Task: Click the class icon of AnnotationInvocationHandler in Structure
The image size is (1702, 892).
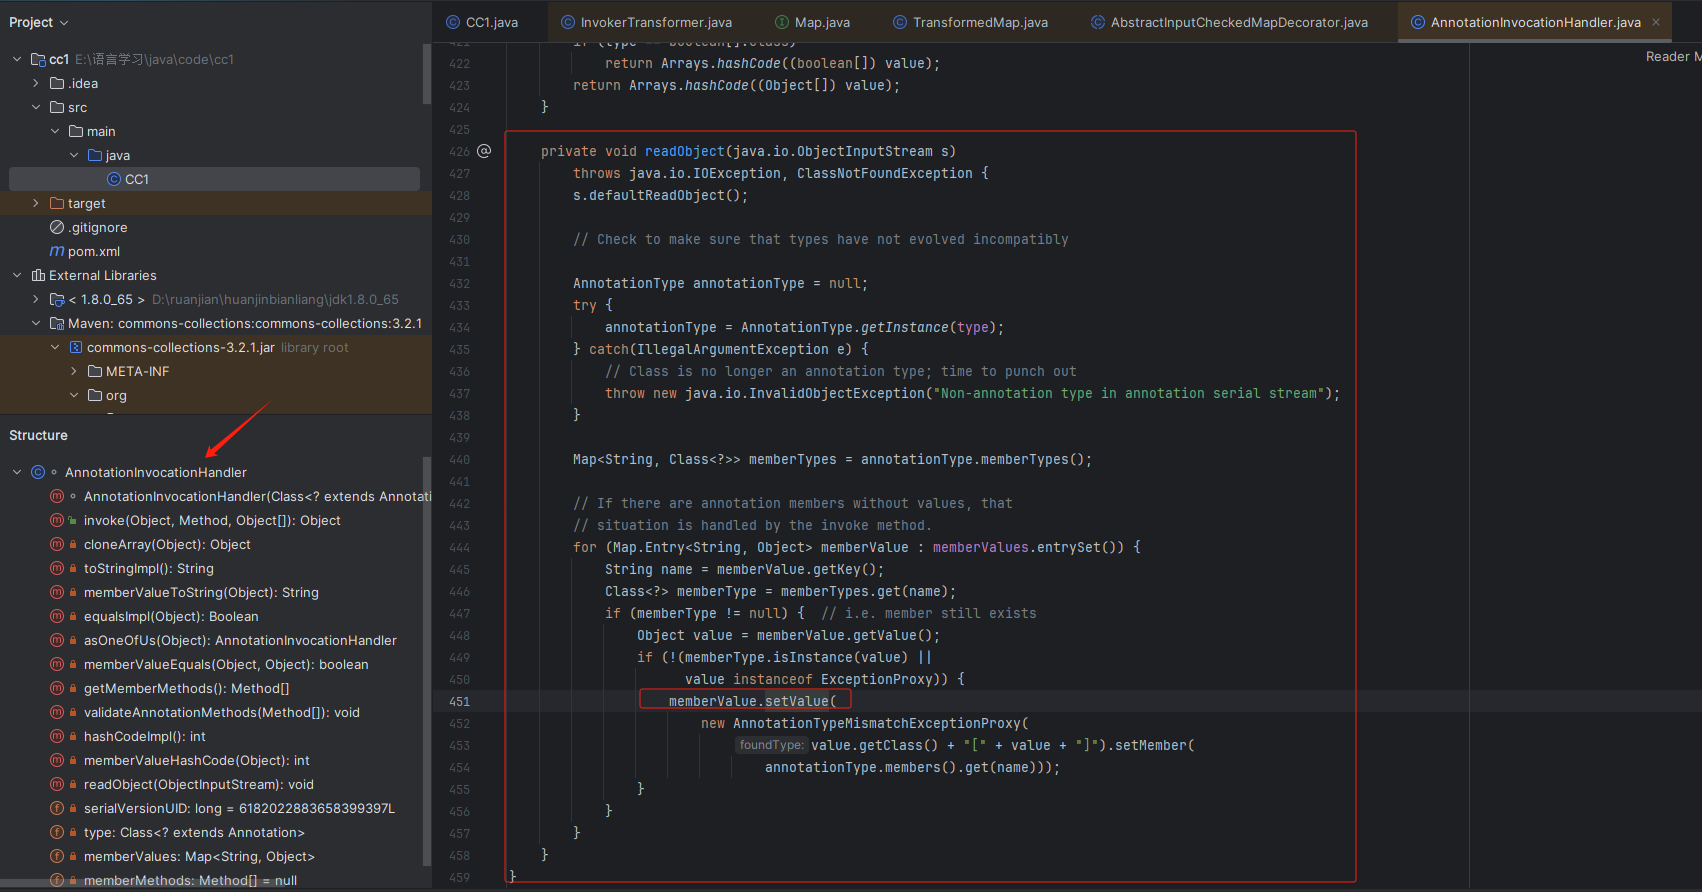Action: coord(38,472)
